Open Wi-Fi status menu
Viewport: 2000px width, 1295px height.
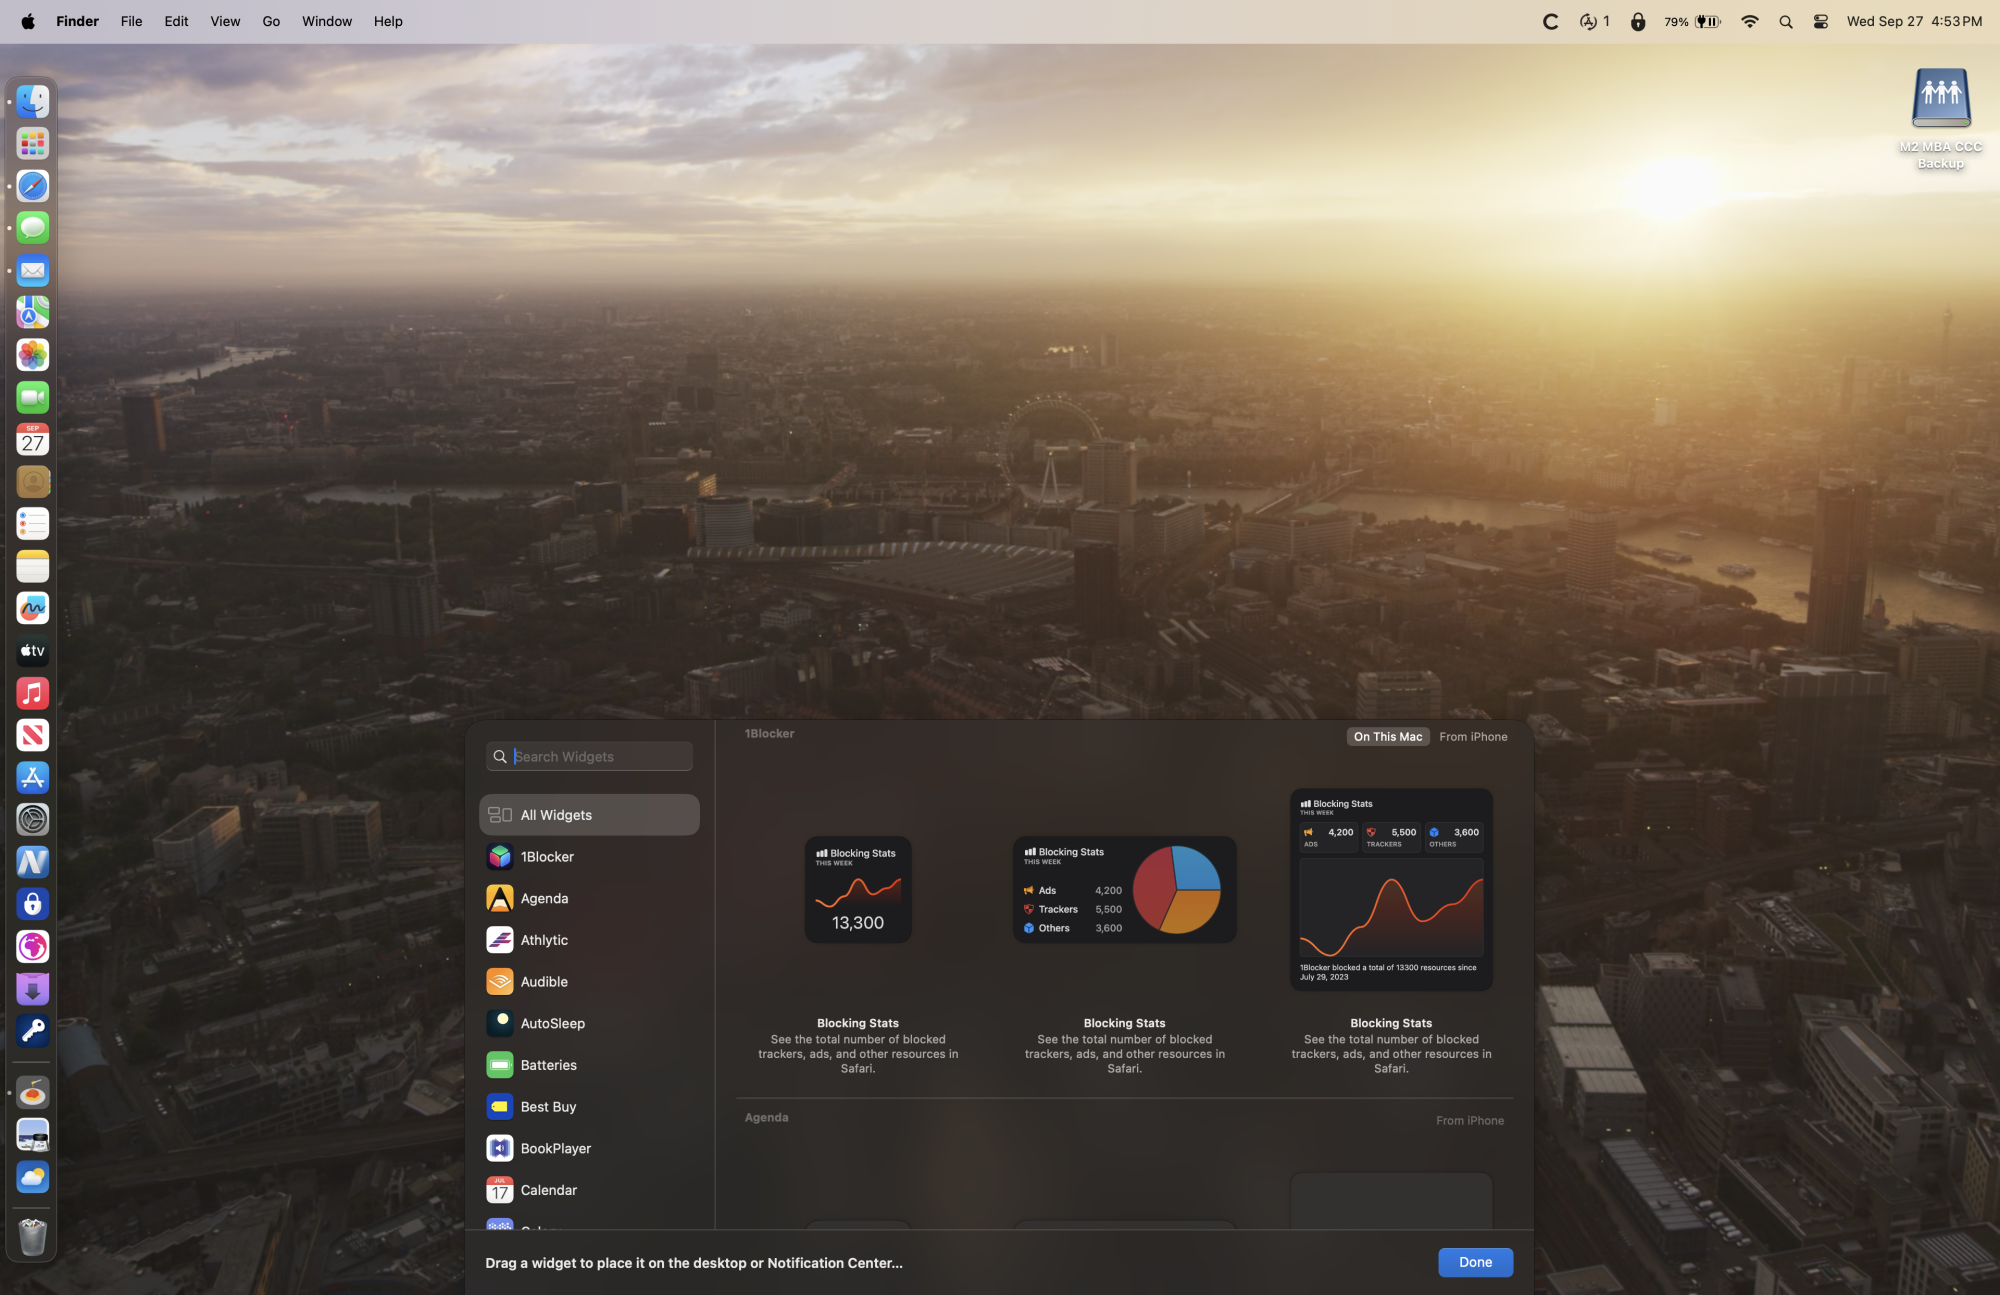tap(1749, 21)
